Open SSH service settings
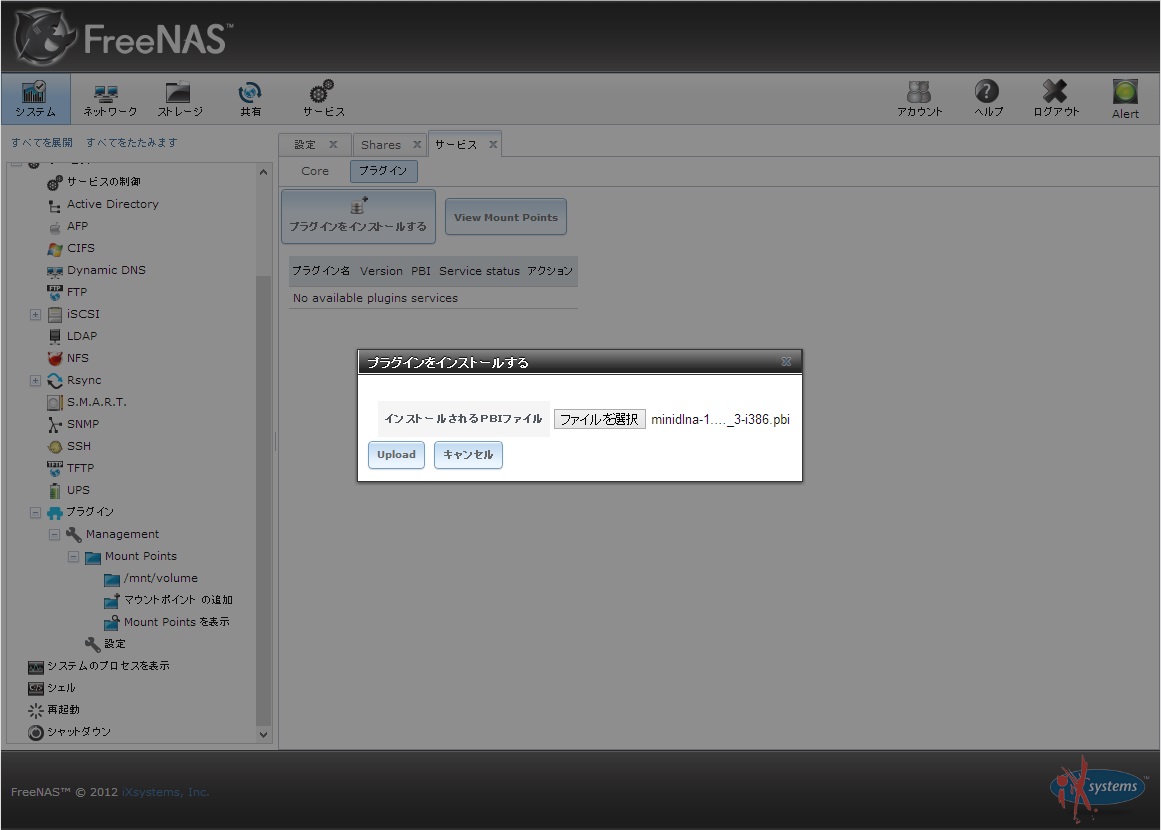 [x=78, y=446]
